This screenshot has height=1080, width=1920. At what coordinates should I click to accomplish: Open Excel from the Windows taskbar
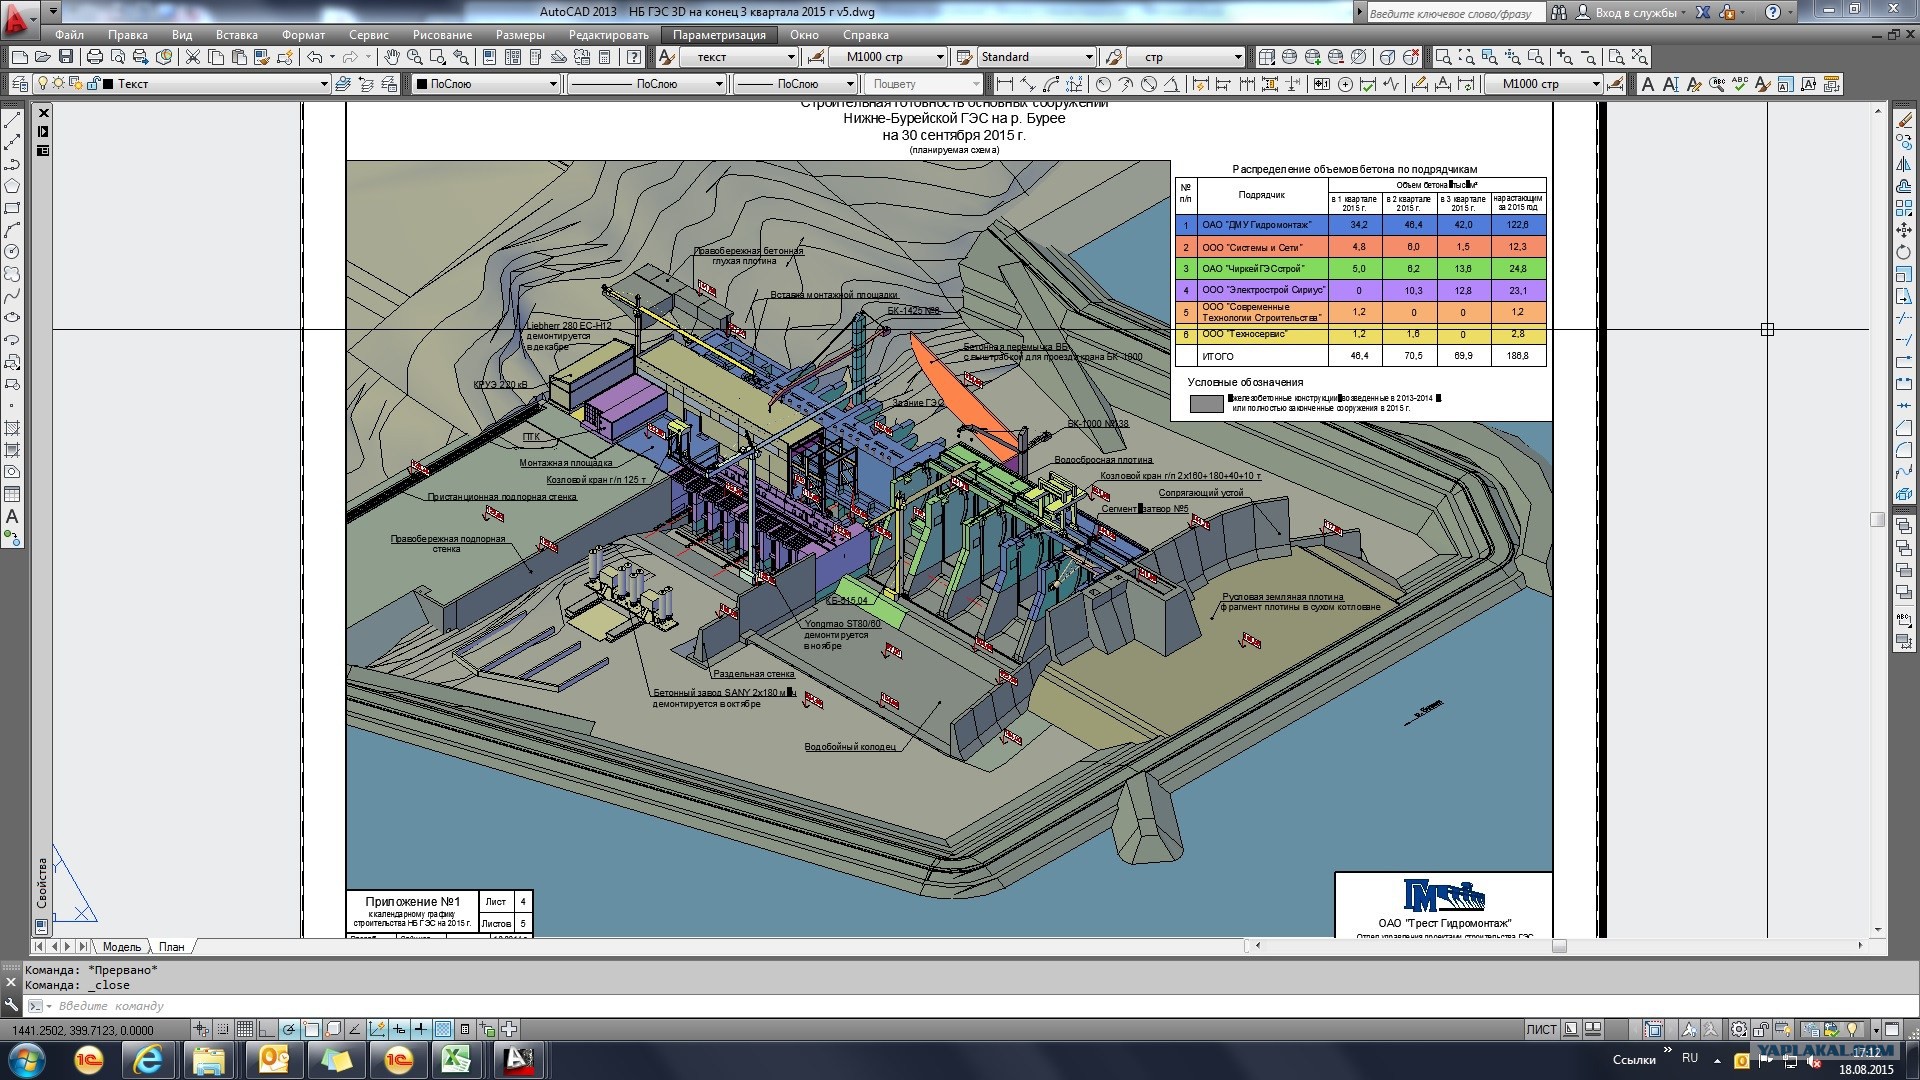[457, 1060]
